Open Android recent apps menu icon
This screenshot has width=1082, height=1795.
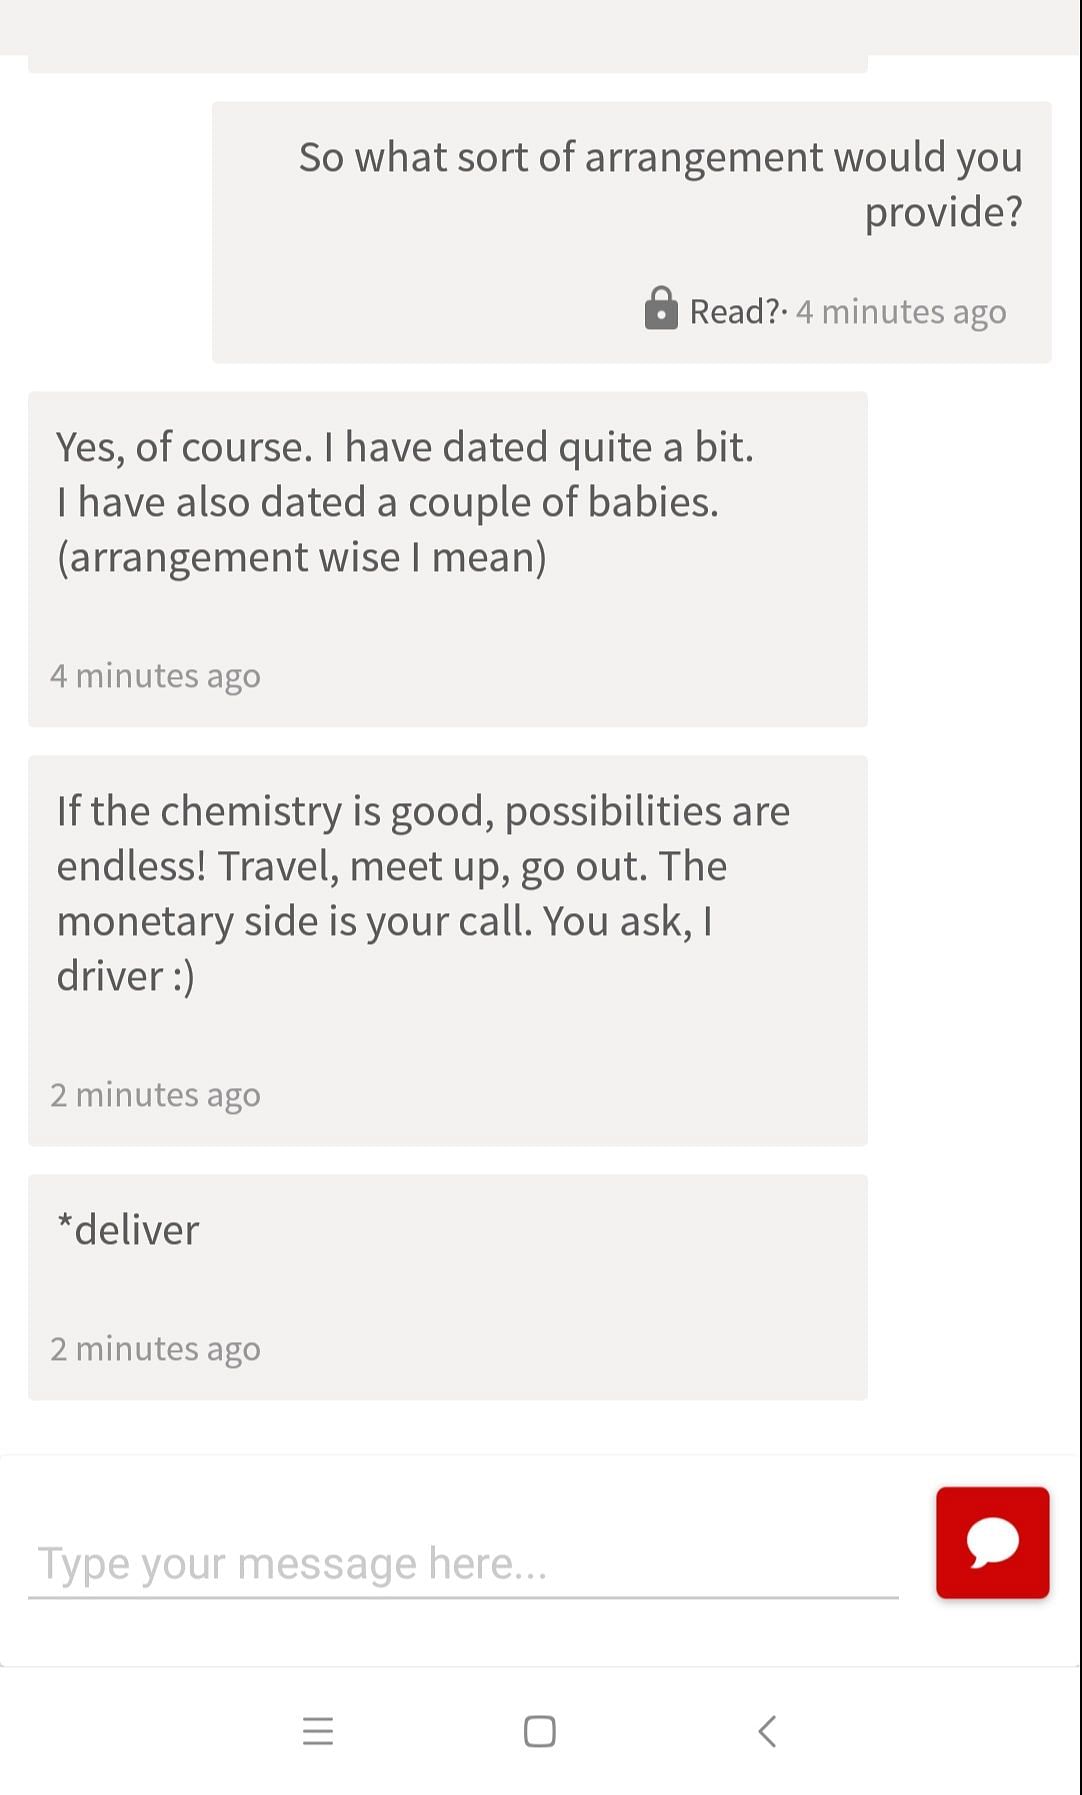318,1731
